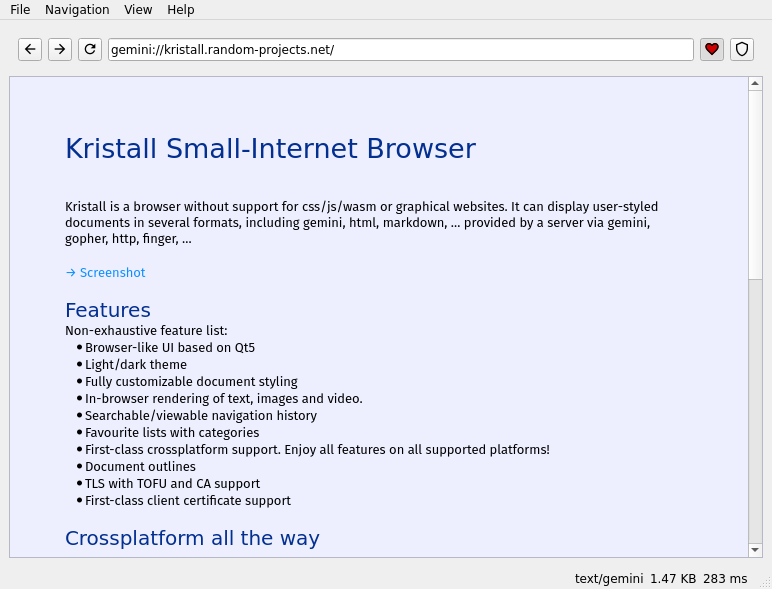Screen dimensions: 772x589
Task: Click the 283 ms load time indicator
Action: 725,578
